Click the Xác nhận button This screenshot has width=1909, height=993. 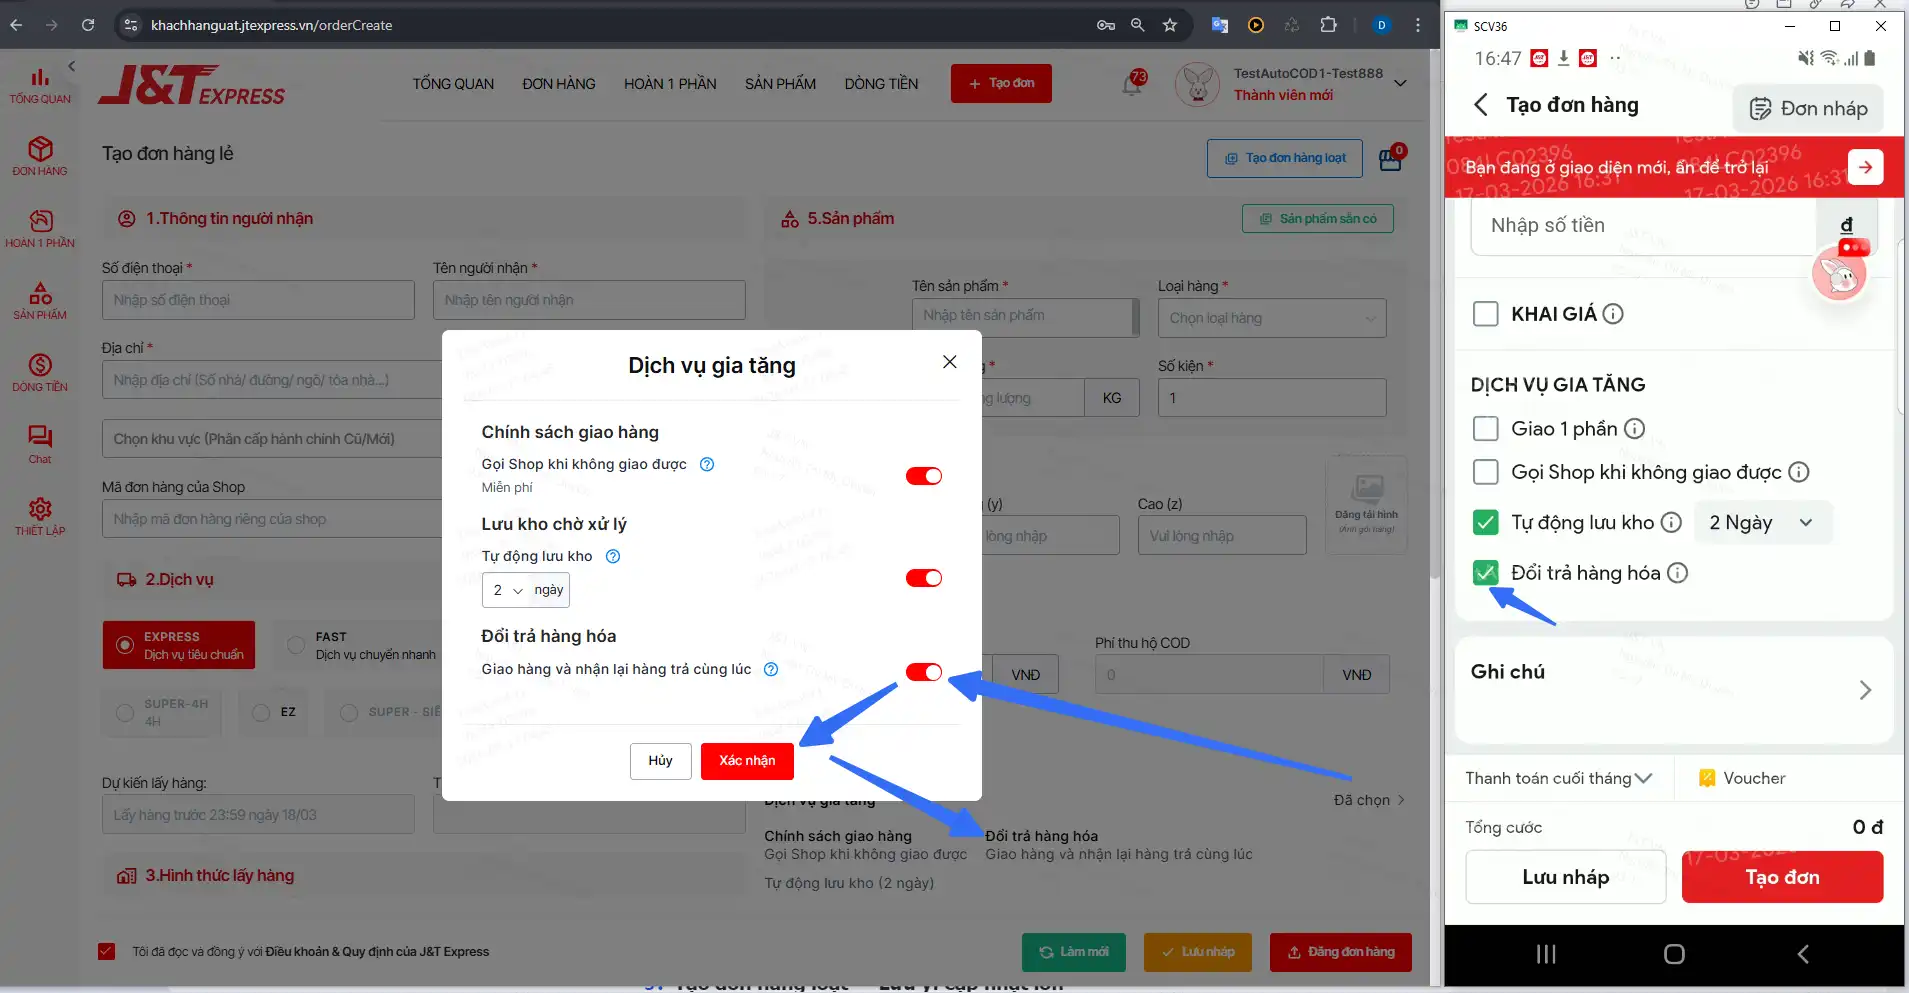coord(747,761)
